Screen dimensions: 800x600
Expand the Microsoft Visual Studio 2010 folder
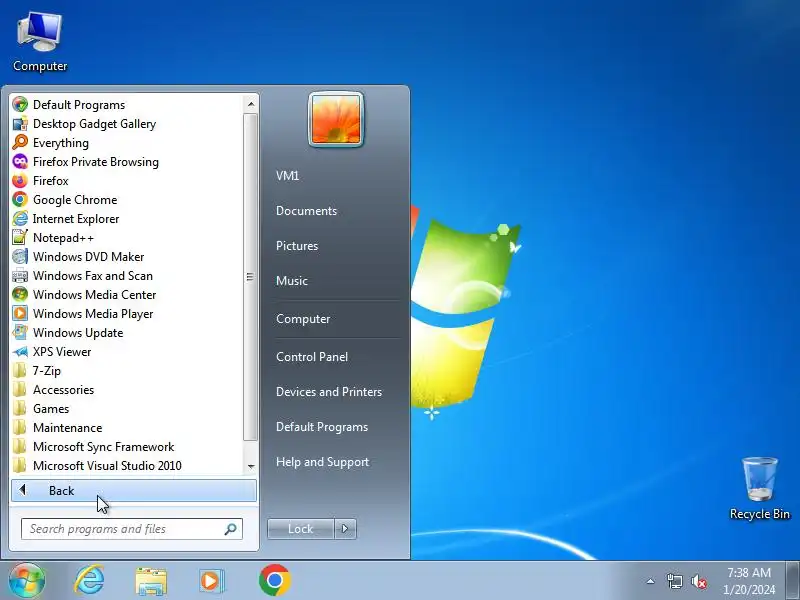point(97,465)
